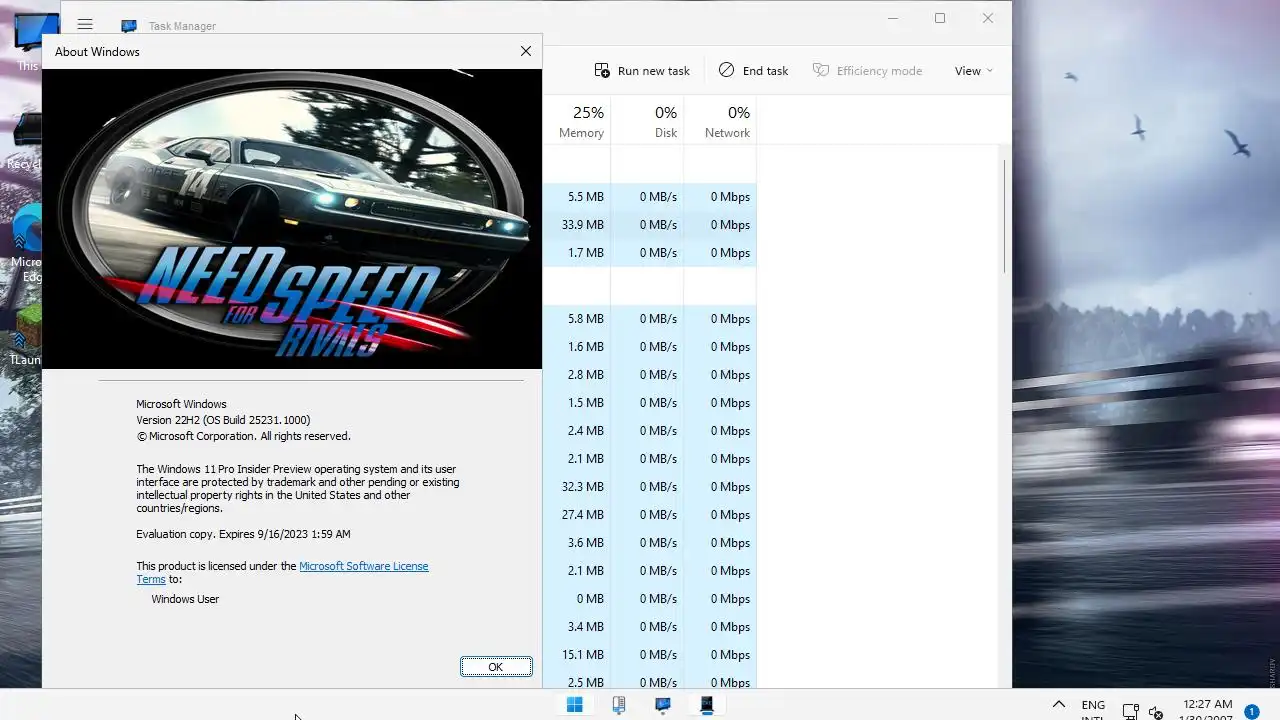Image resolution: width=1280 pixels, height=720 pixels.
Task: Open the Task Manager hamburger navigation menu
Action: [x=85, y=25]
